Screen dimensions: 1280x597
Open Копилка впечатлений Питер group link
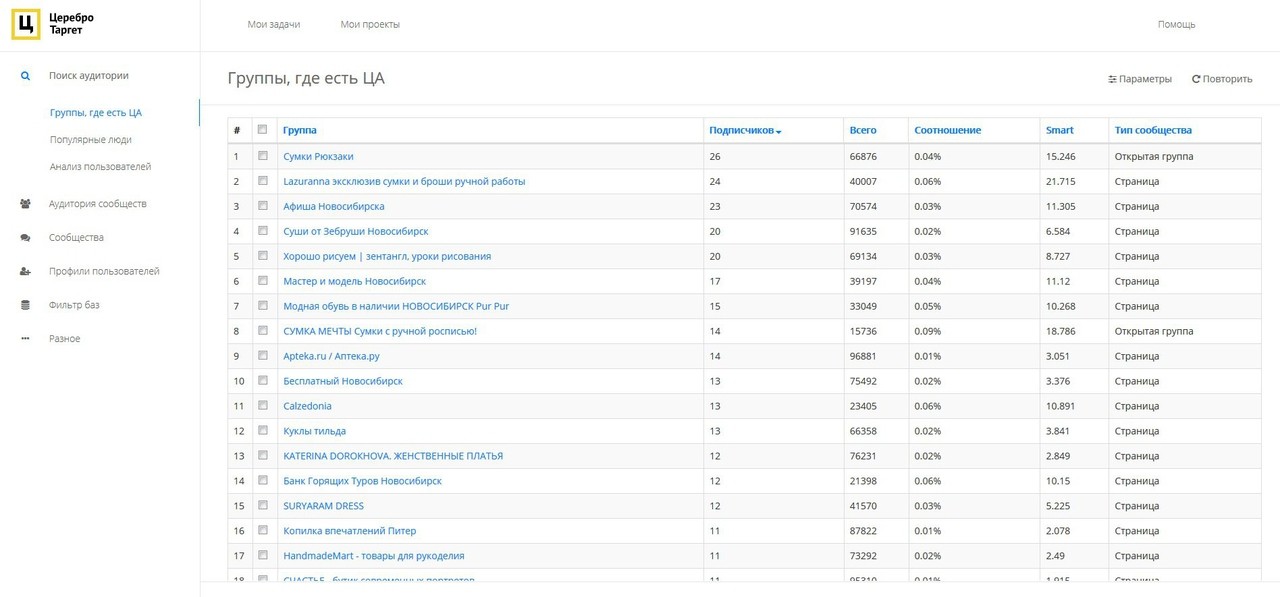click(349, 532)
